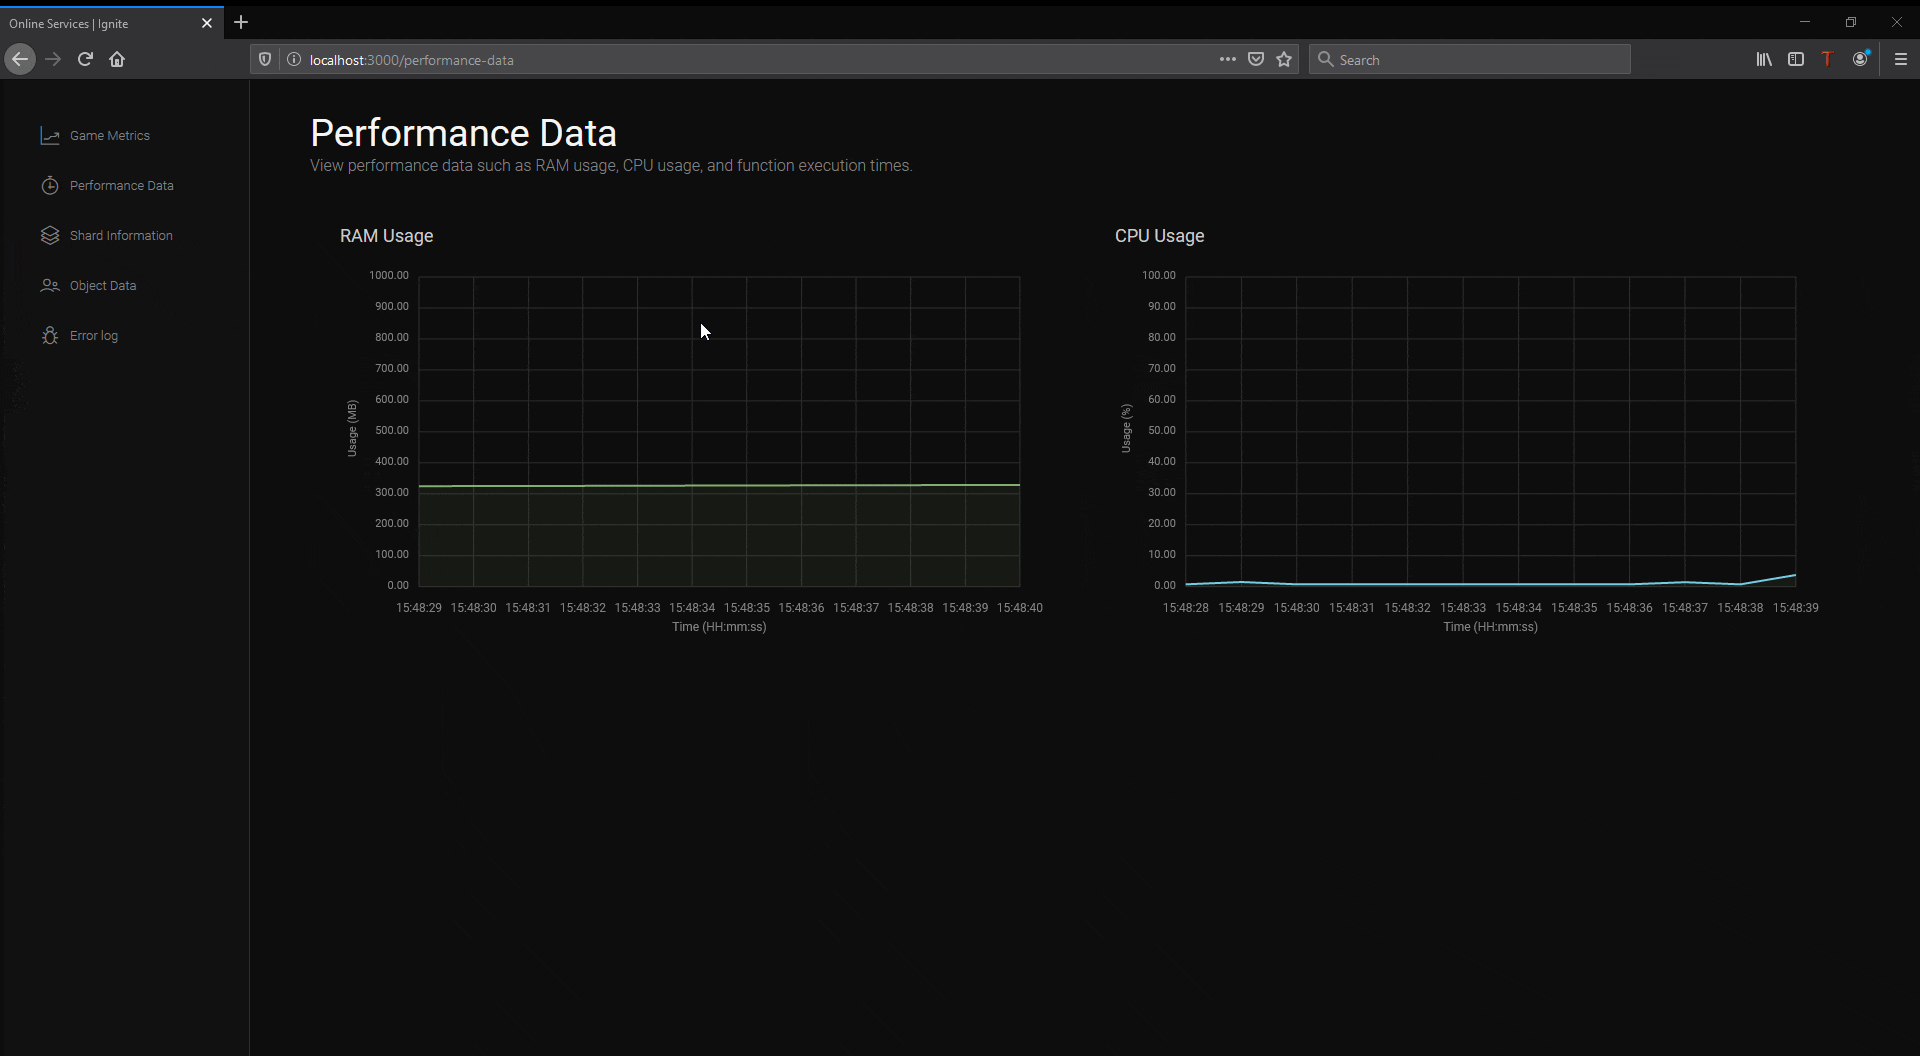Viewport: 1920px width, 1056px height.
Task: Open the page actions three-dot menu
Action: point(1228,59)
